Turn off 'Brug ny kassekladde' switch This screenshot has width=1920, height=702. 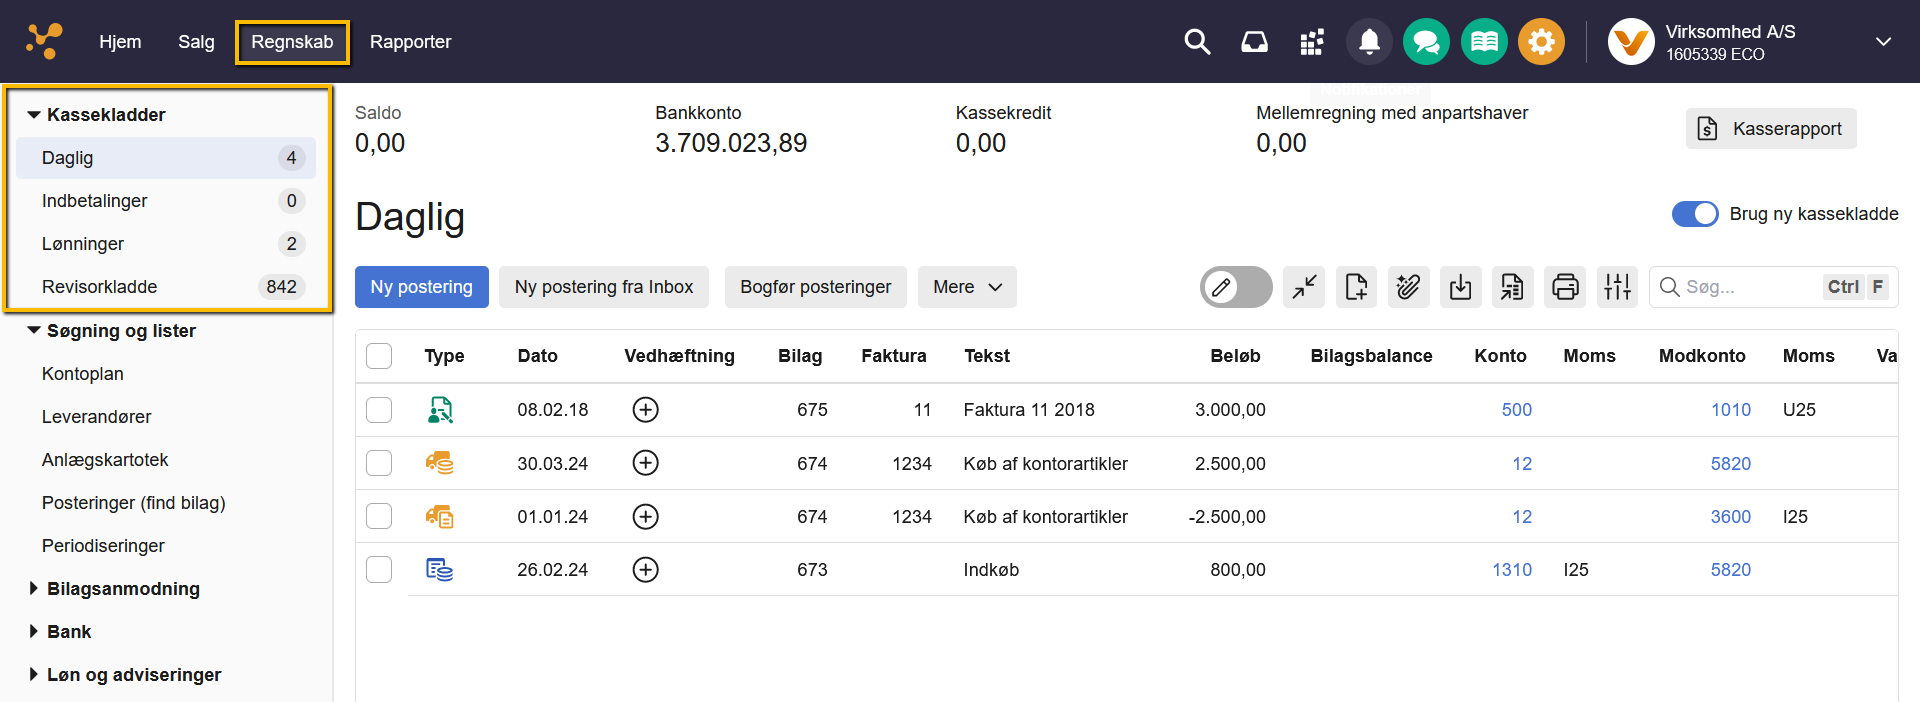pos(1695,214)
